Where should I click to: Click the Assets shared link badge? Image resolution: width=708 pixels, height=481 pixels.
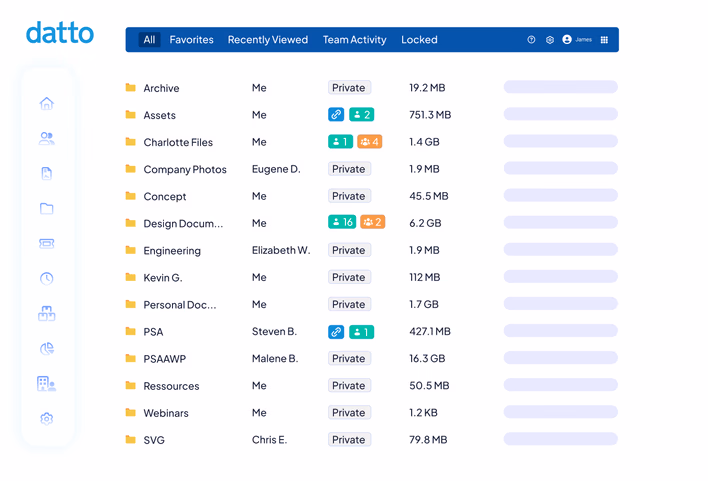point(336,115)
